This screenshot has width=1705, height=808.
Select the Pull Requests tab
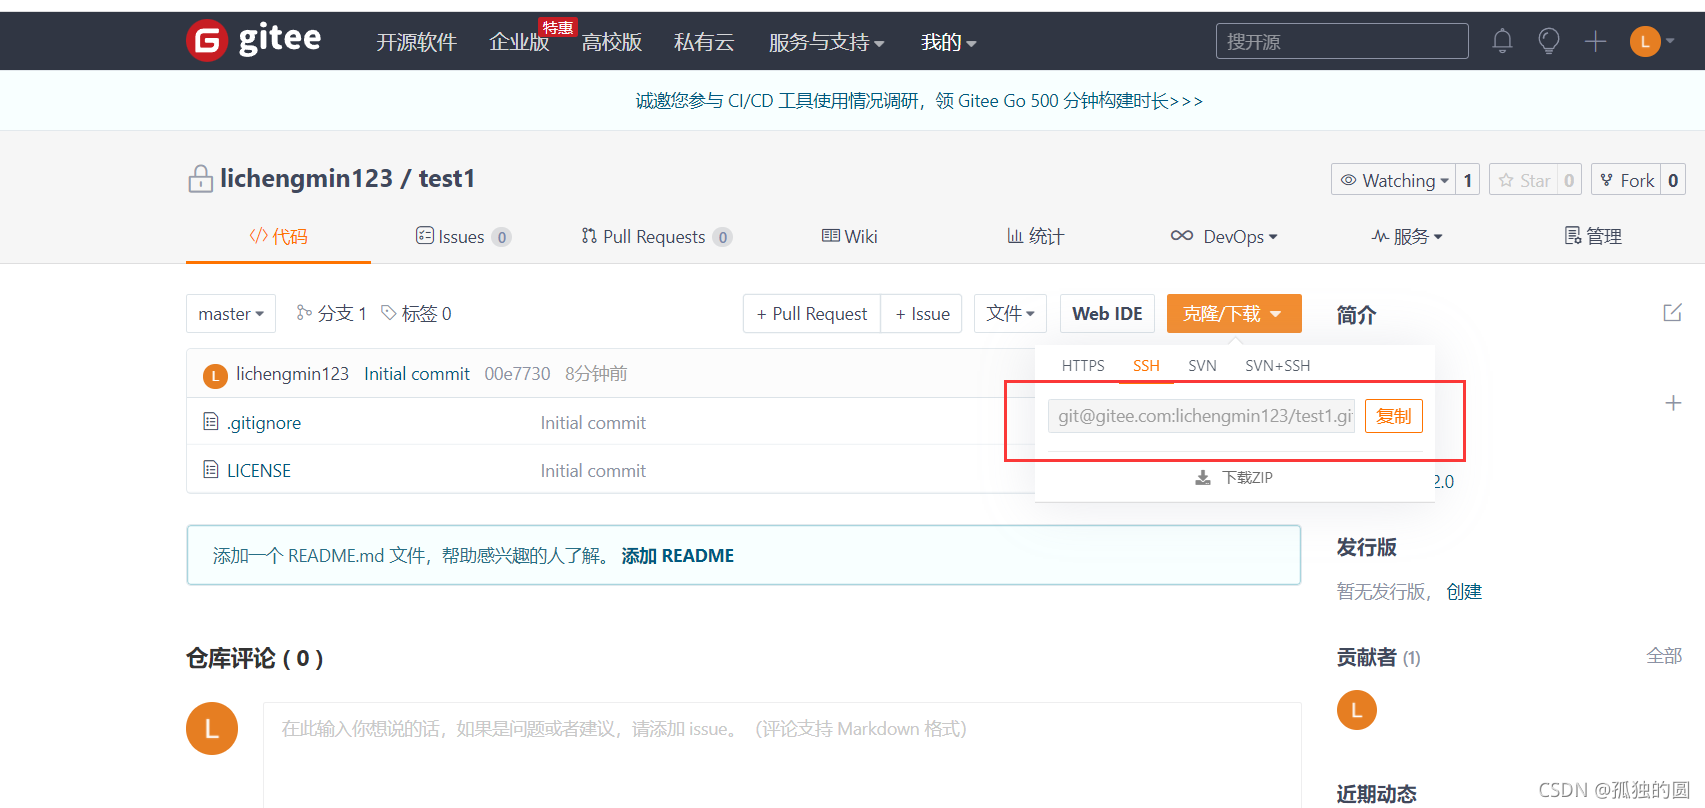(x=656, y=237)
